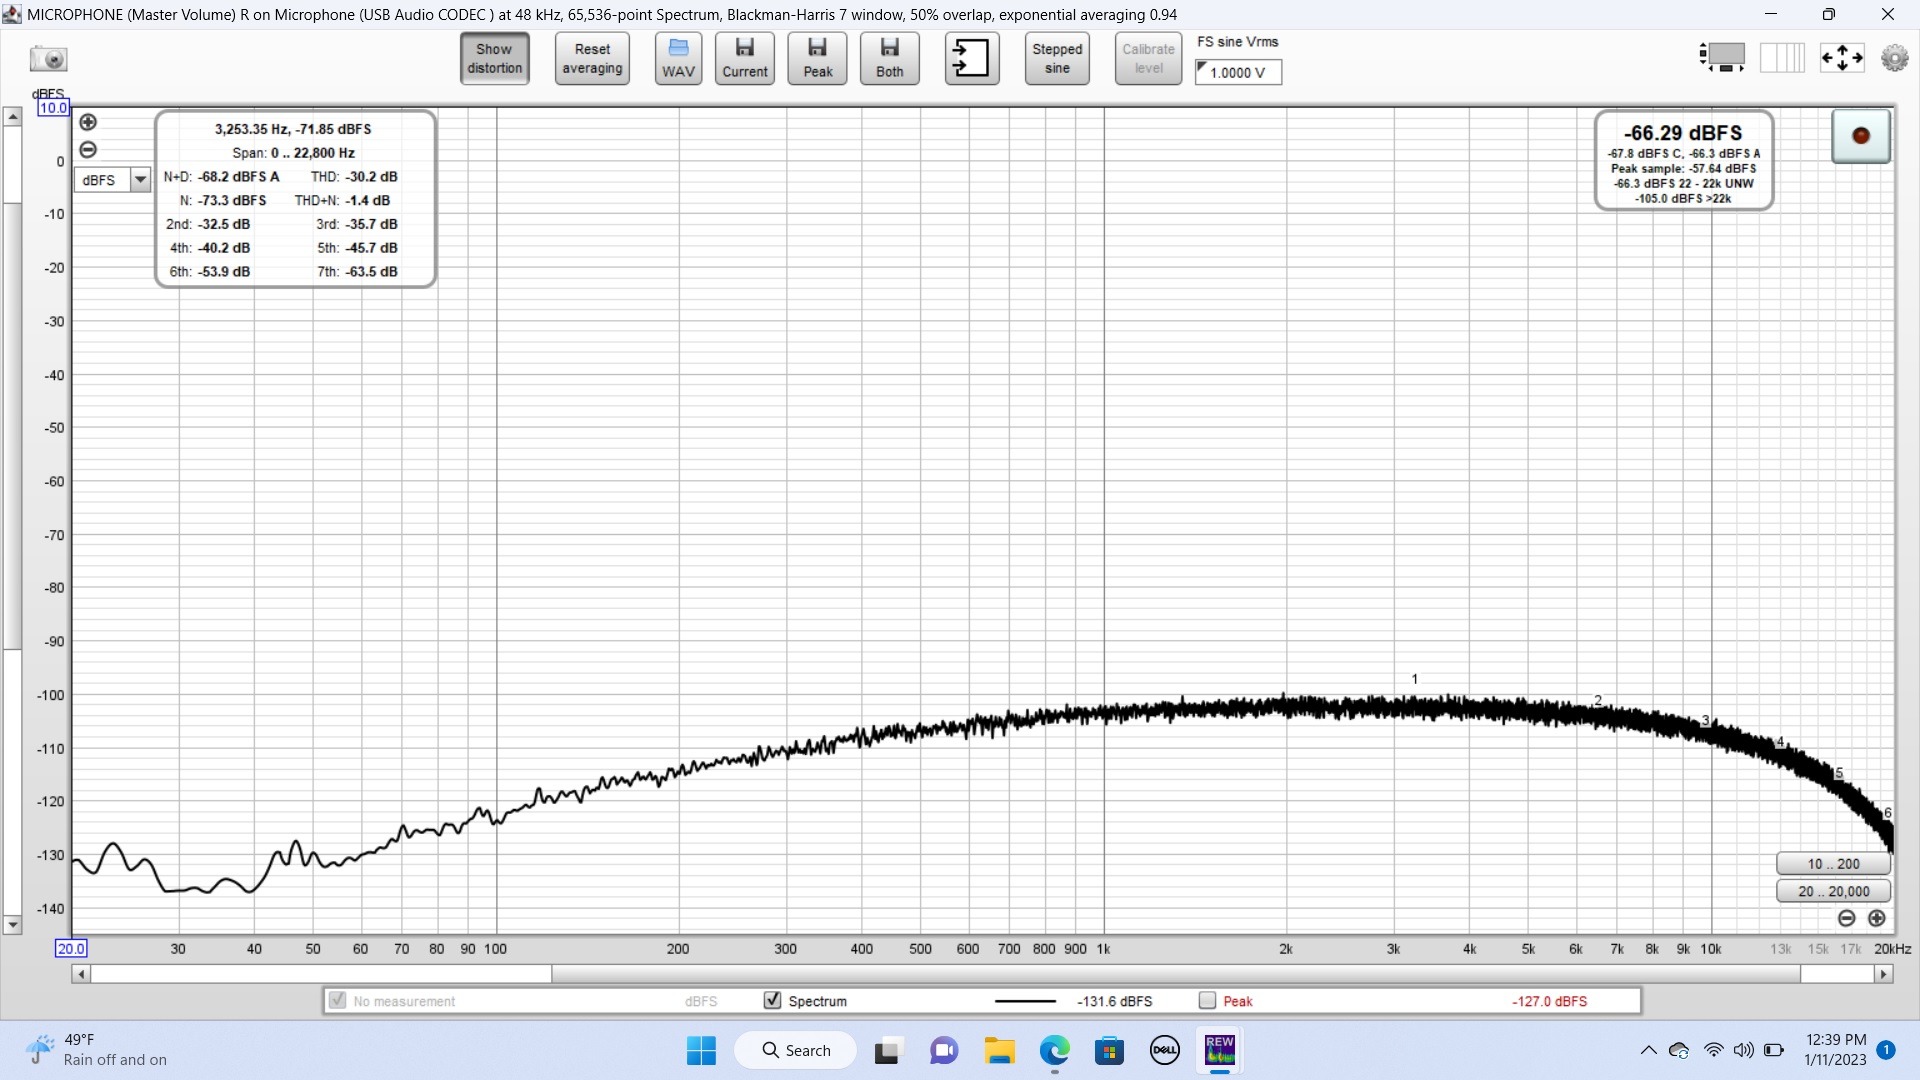The image size is (1920, 1080).
Task: Start Stepped sine measurement
Action: [1057, 59]
